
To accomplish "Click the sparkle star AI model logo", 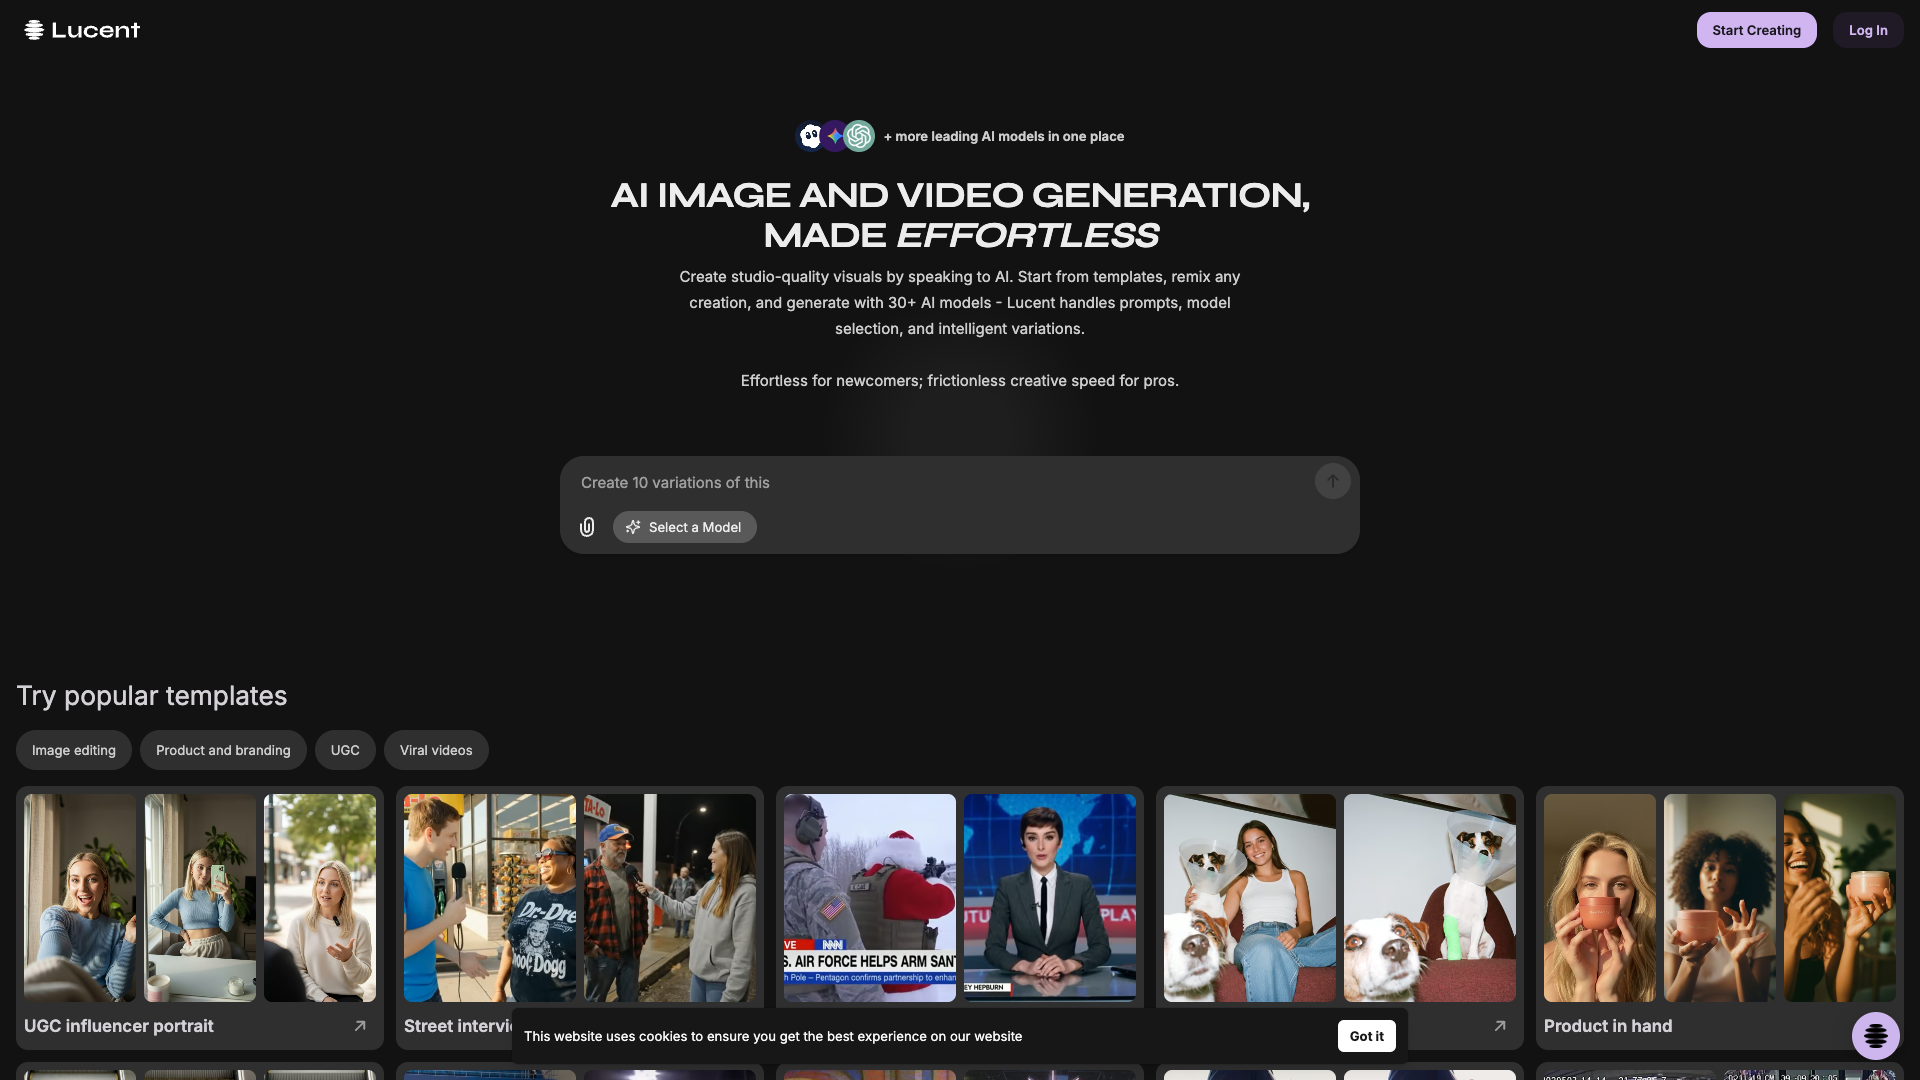I will pyautogui.click(x=835, y=136).
